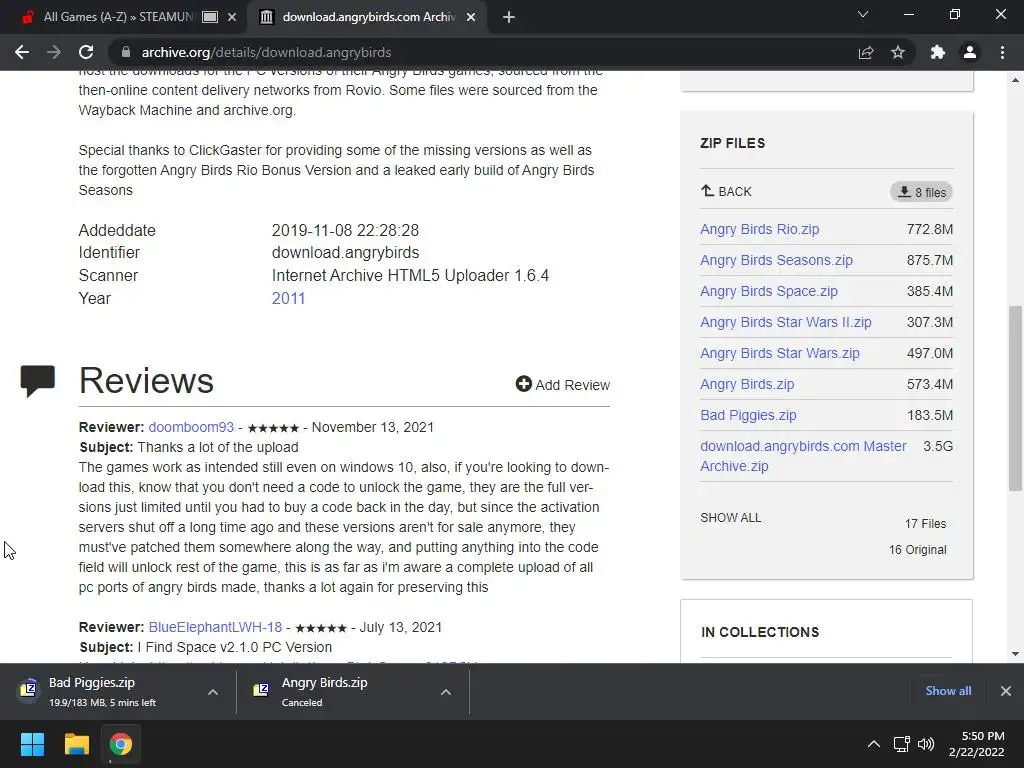The width and height of the screenshot is (1024, 768).
Task: Click the lock icon in address bar
Action: [x=126, y=52]
